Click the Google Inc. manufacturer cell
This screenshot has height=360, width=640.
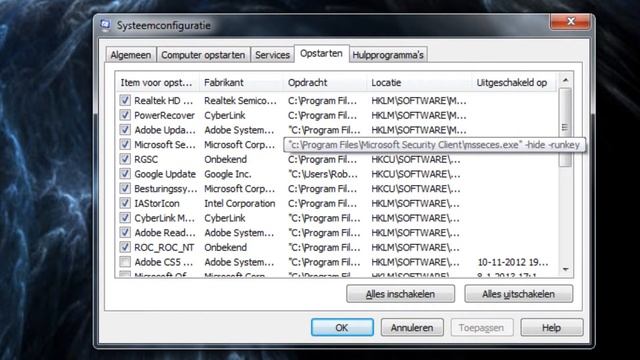click(228, 174)
